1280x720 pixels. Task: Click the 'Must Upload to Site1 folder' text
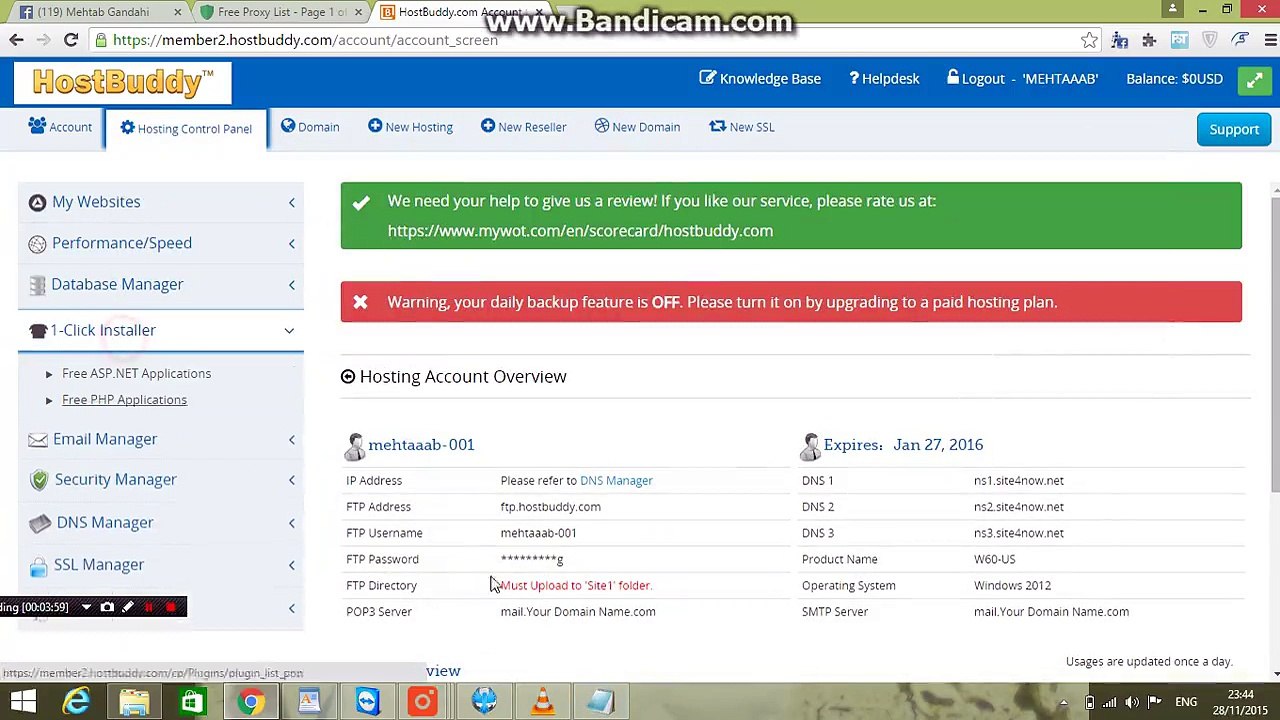[x=576, y=586]
